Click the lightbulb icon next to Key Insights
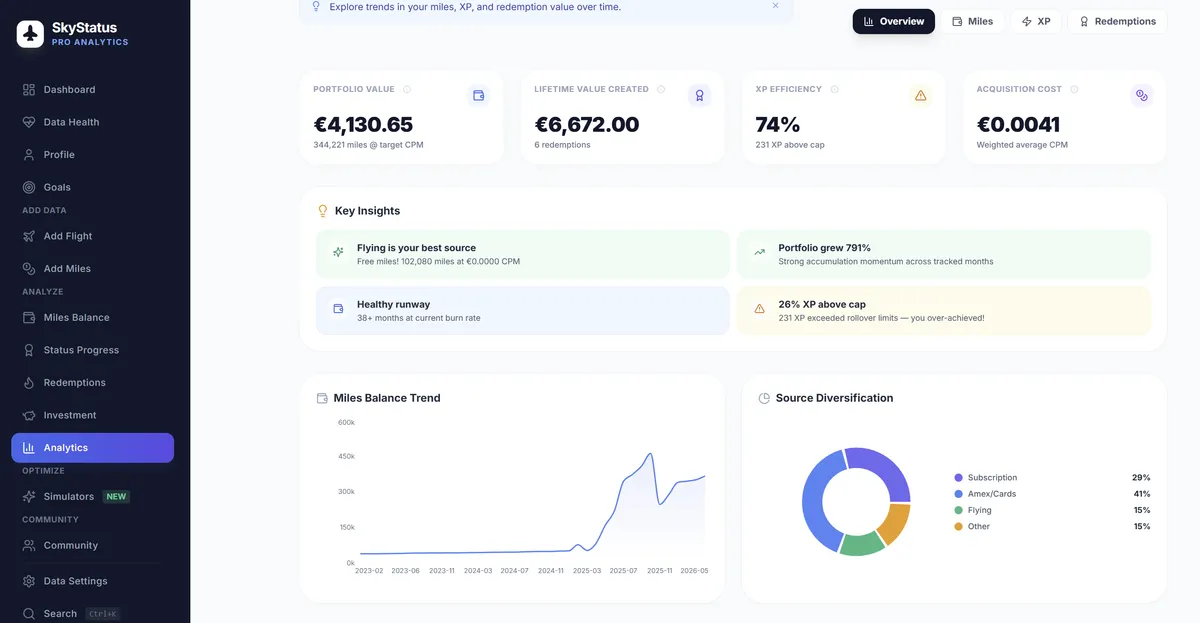 [322, 210]
